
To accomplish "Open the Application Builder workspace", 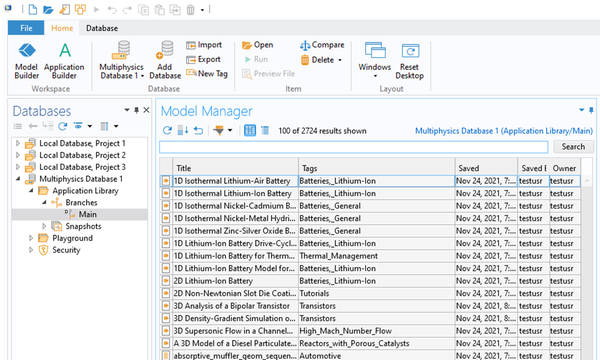I will 64,60.
